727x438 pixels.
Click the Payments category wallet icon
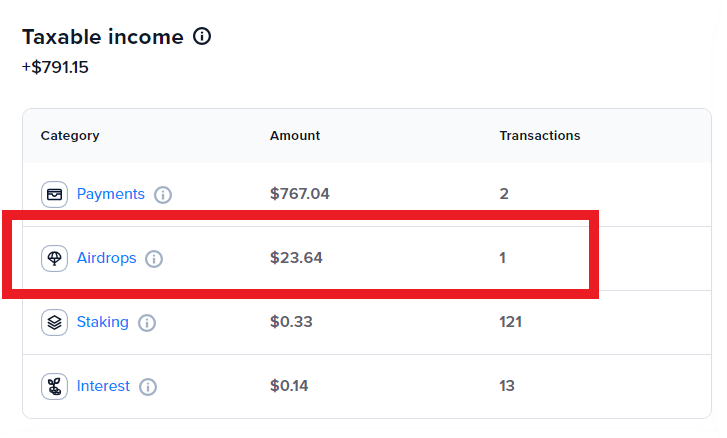click(x=54, y=194)
